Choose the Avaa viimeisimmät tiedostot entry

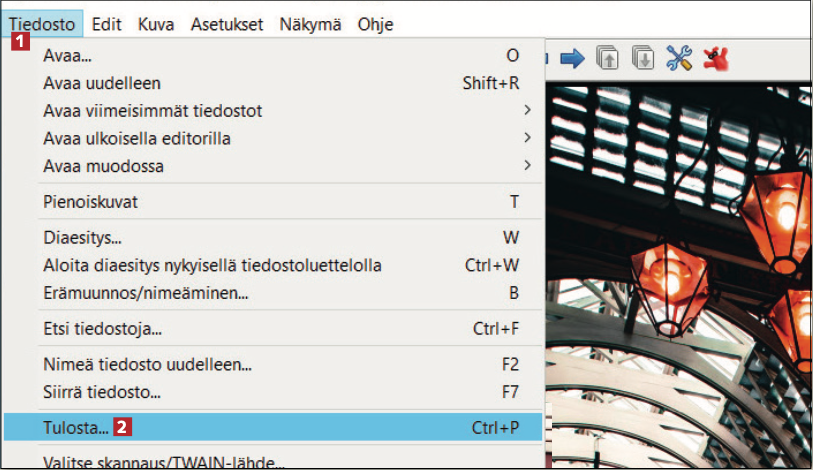tap(273, 110)
